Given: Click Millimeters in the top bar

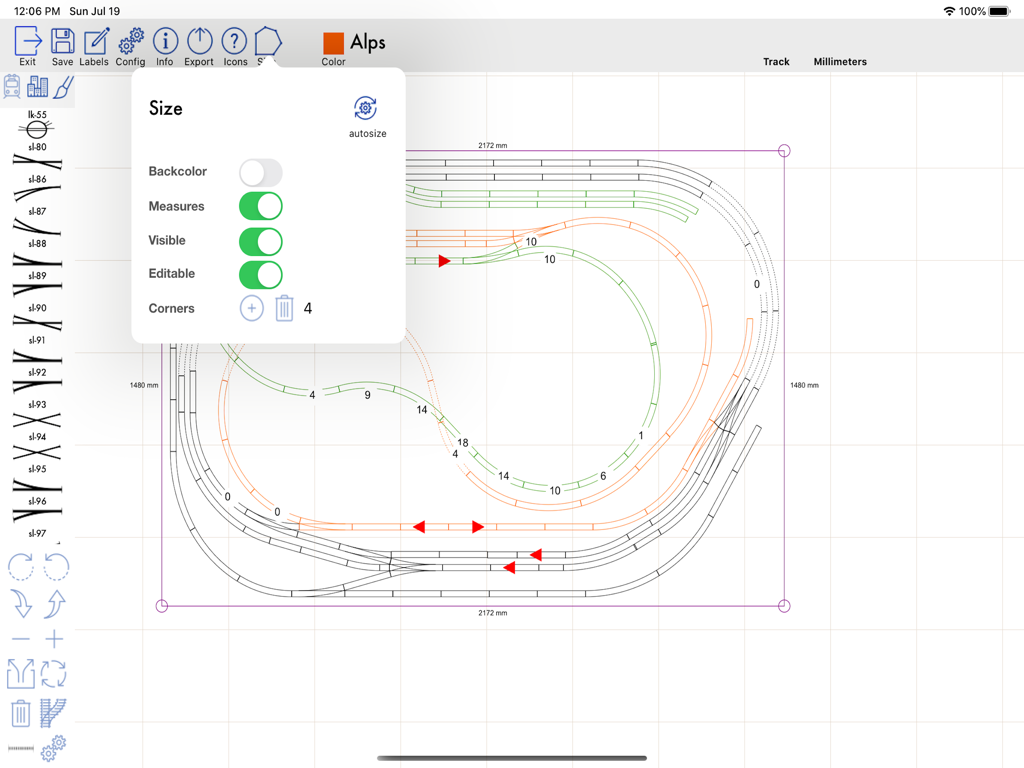Looking at the screenshot, I should pos(839,61).
